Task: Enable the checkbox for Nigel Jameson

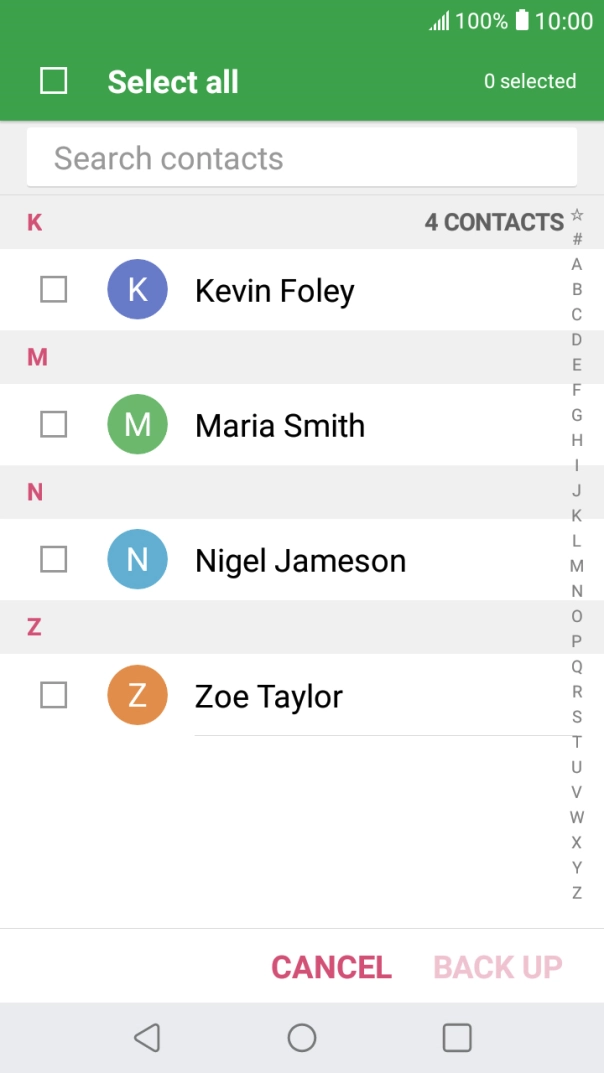Action: pos(54,560)
